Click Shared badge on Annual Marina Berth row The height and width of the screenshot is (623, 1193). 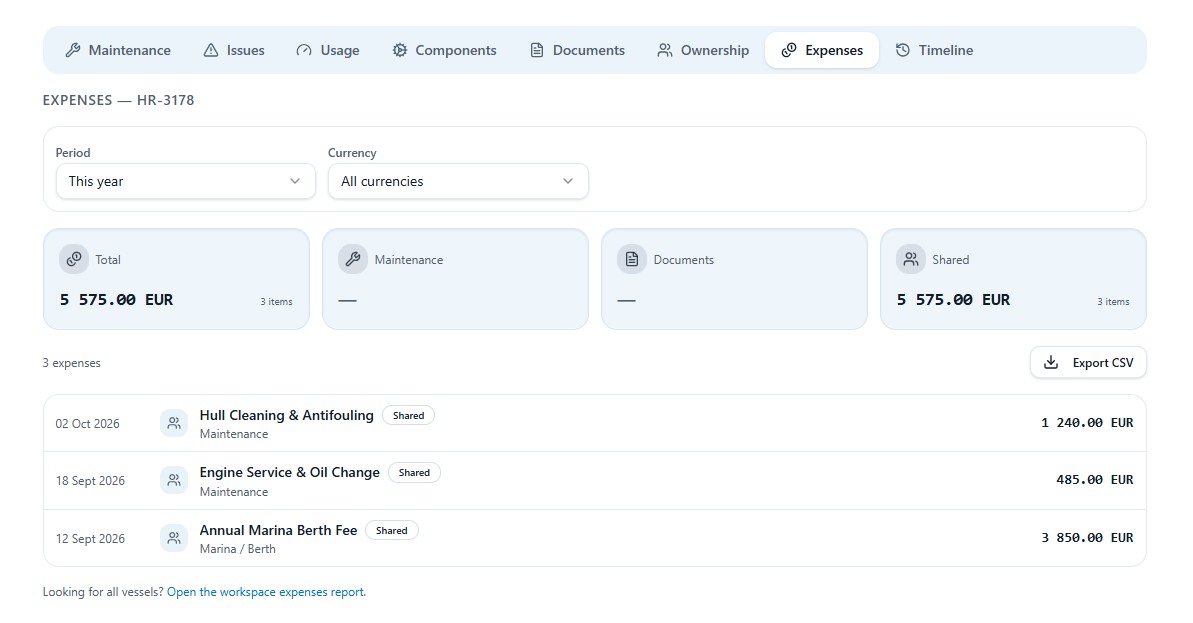tap(392, 530)
